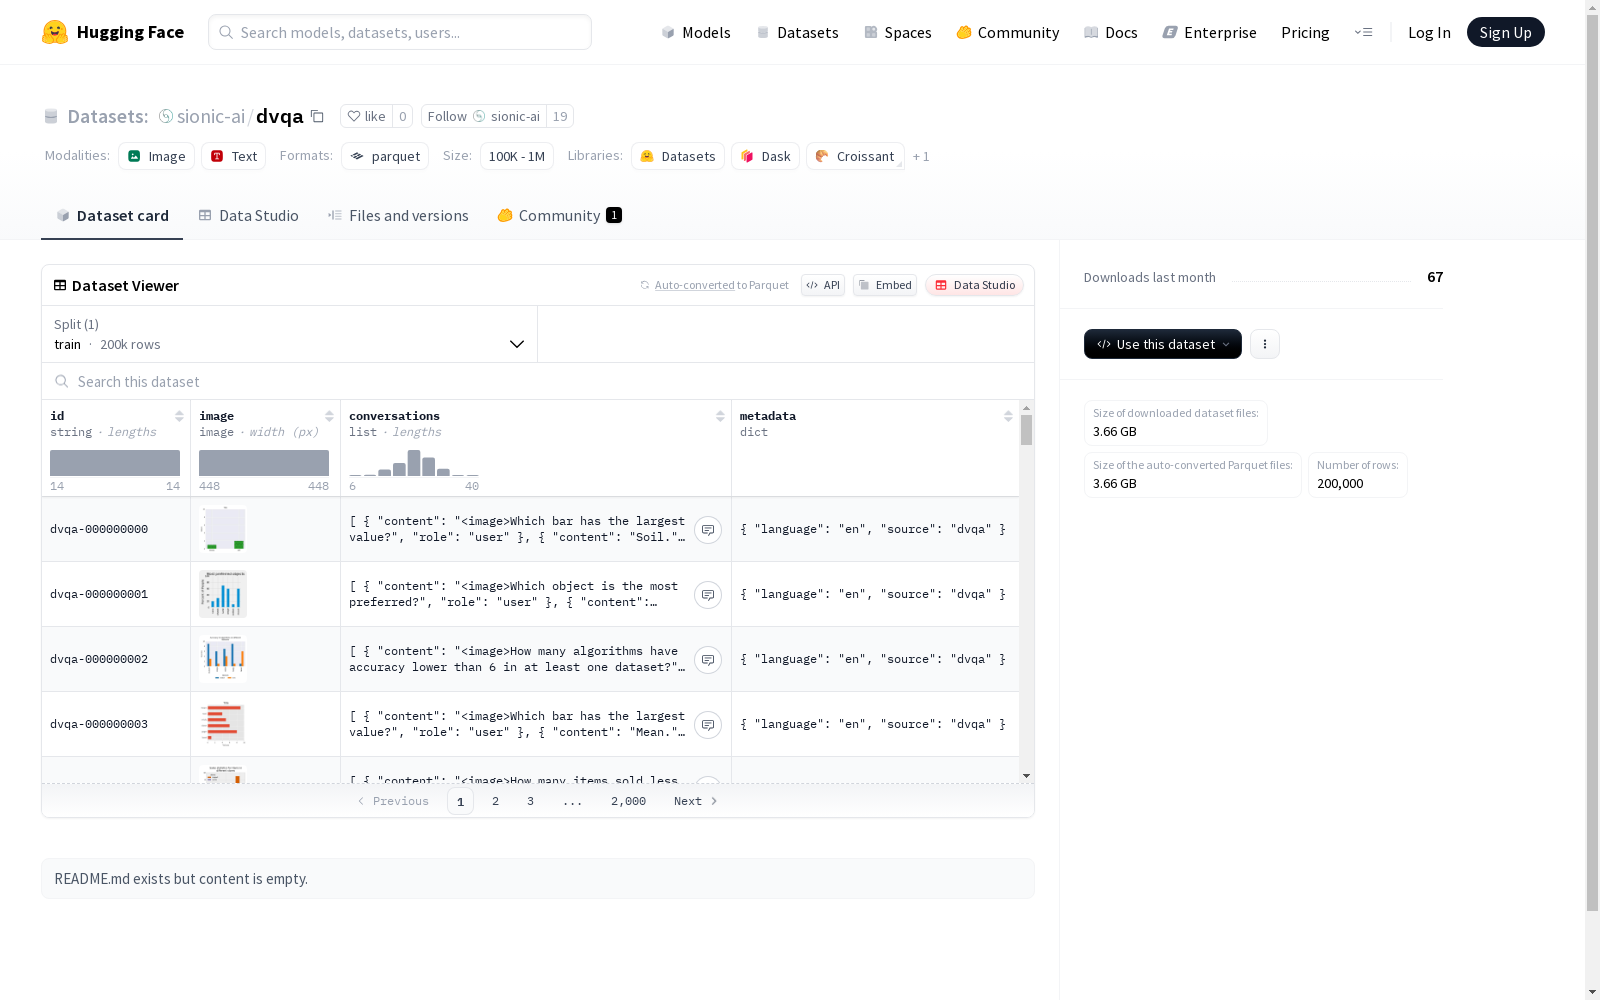Follow sionic-ai organization

point(485,116)
